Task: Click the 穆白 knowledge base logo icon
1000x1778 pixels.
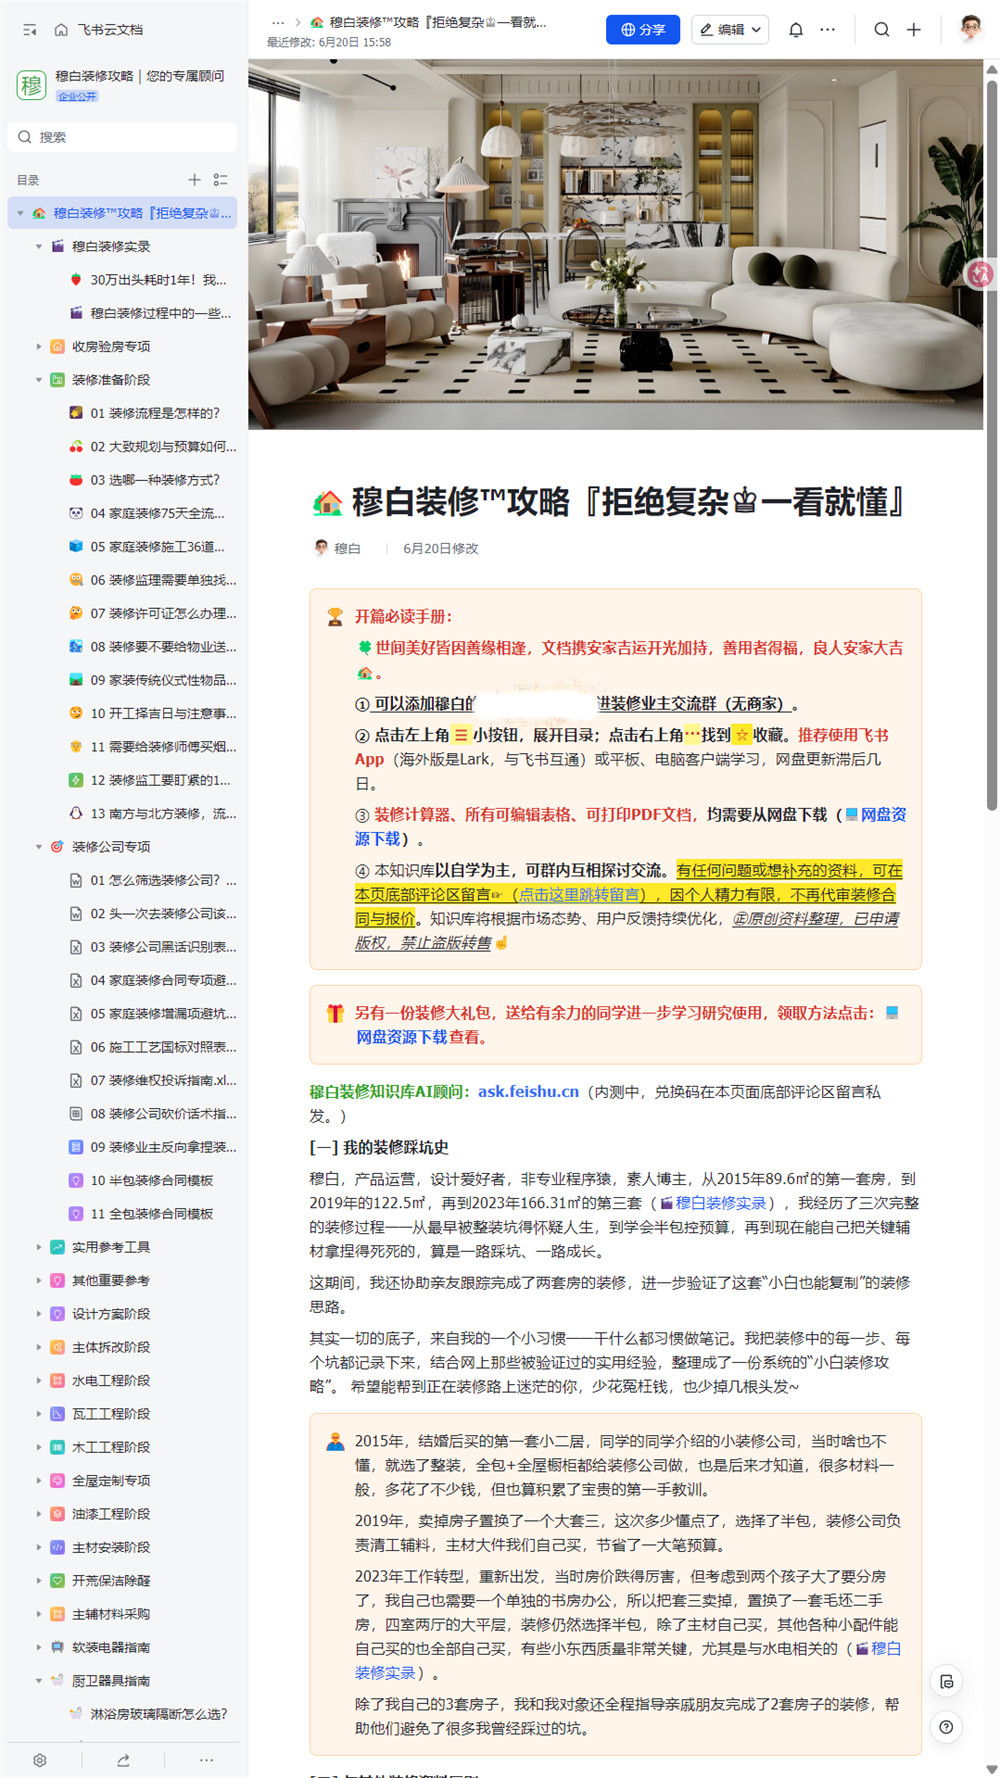Action: click(32, 85)
